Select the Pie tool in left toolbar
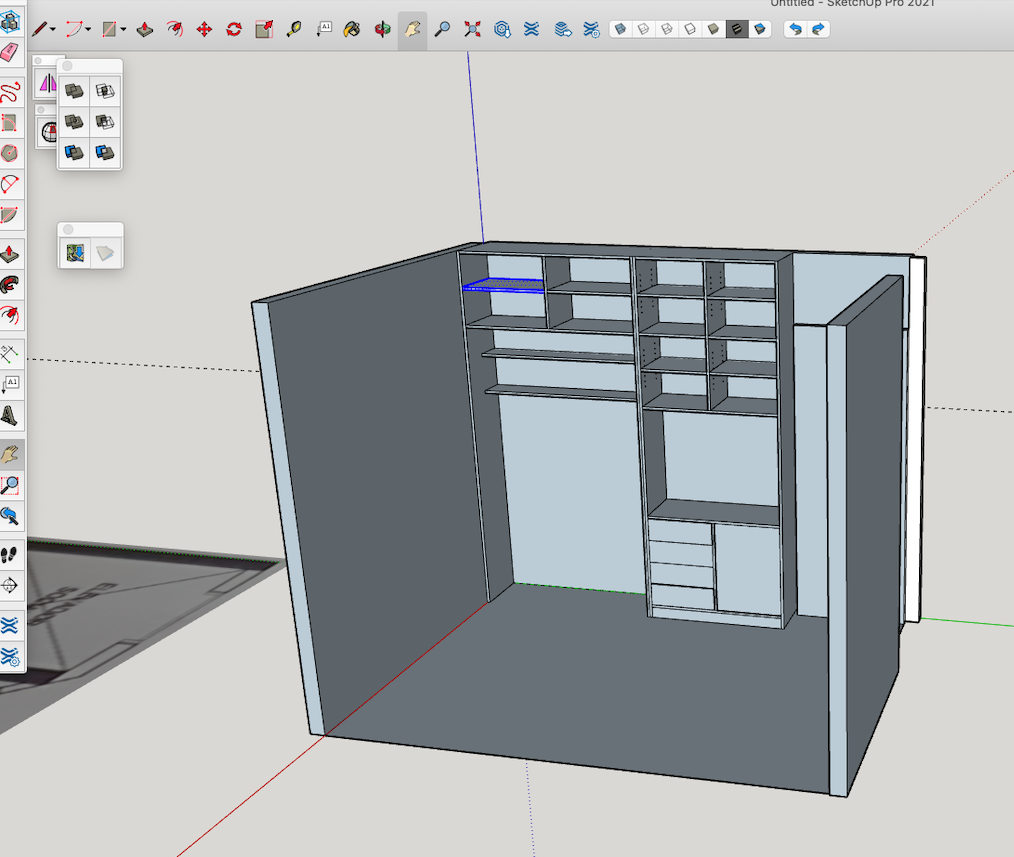1014x857 pixels. point(10,215)
